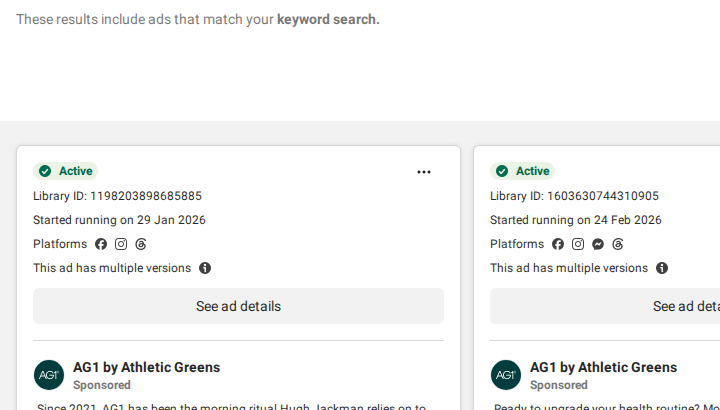Click Platforms label on 29 Jan ad
The height and width of the screenshot is (410, 720).
[x=60, y=244]
